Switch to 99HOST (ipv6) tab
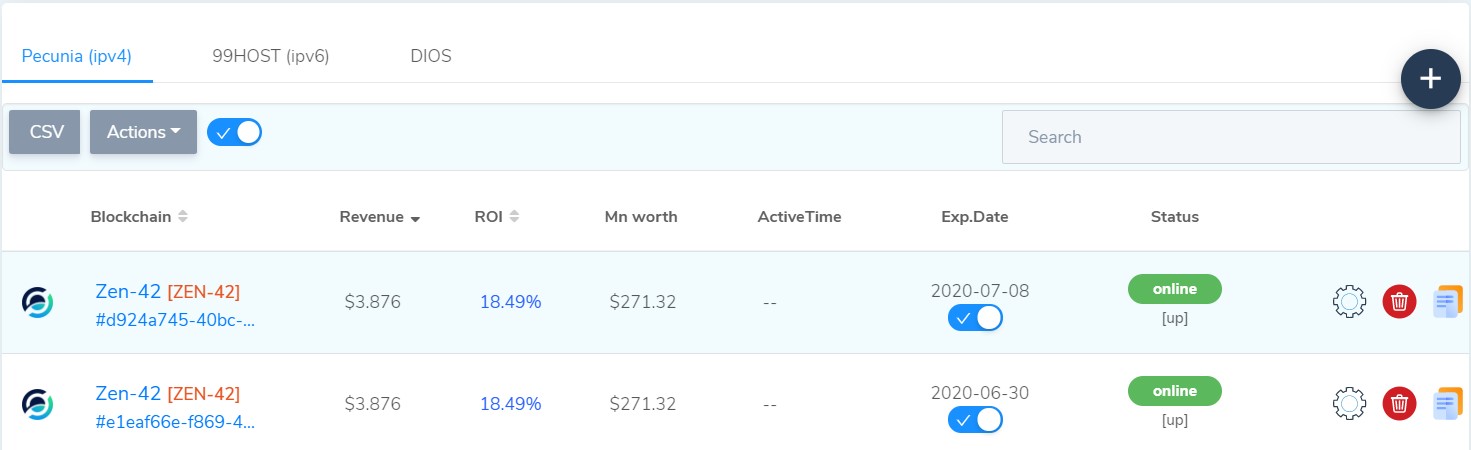Screen dimensions: 1471x450 (x=270, y=56)
